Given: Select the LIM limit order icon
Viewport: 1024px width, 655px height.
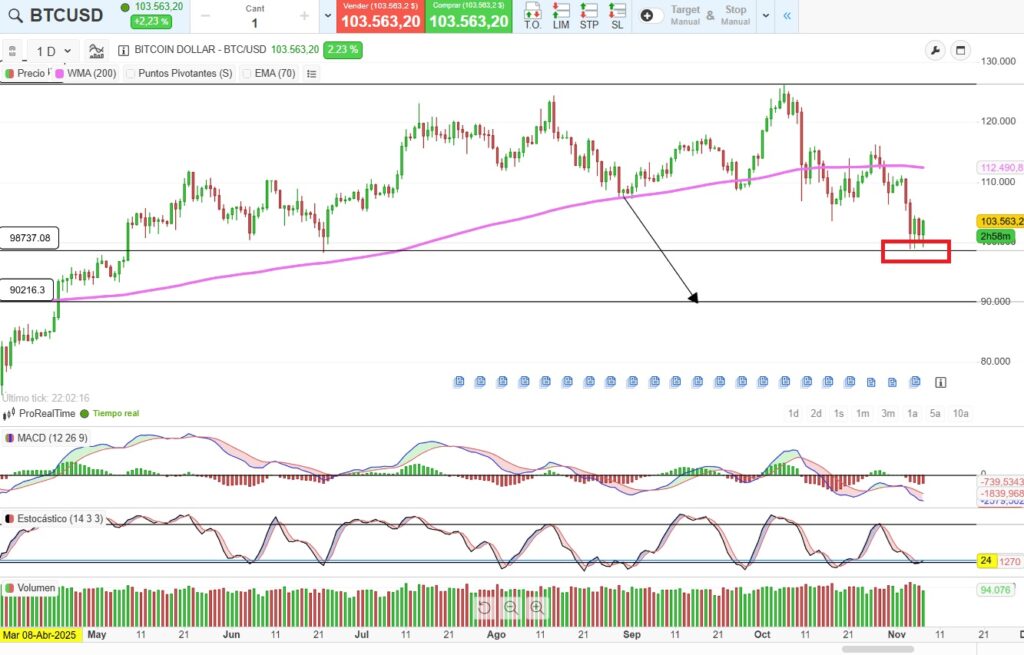Looking at the screenshot, I should [561, 18].
